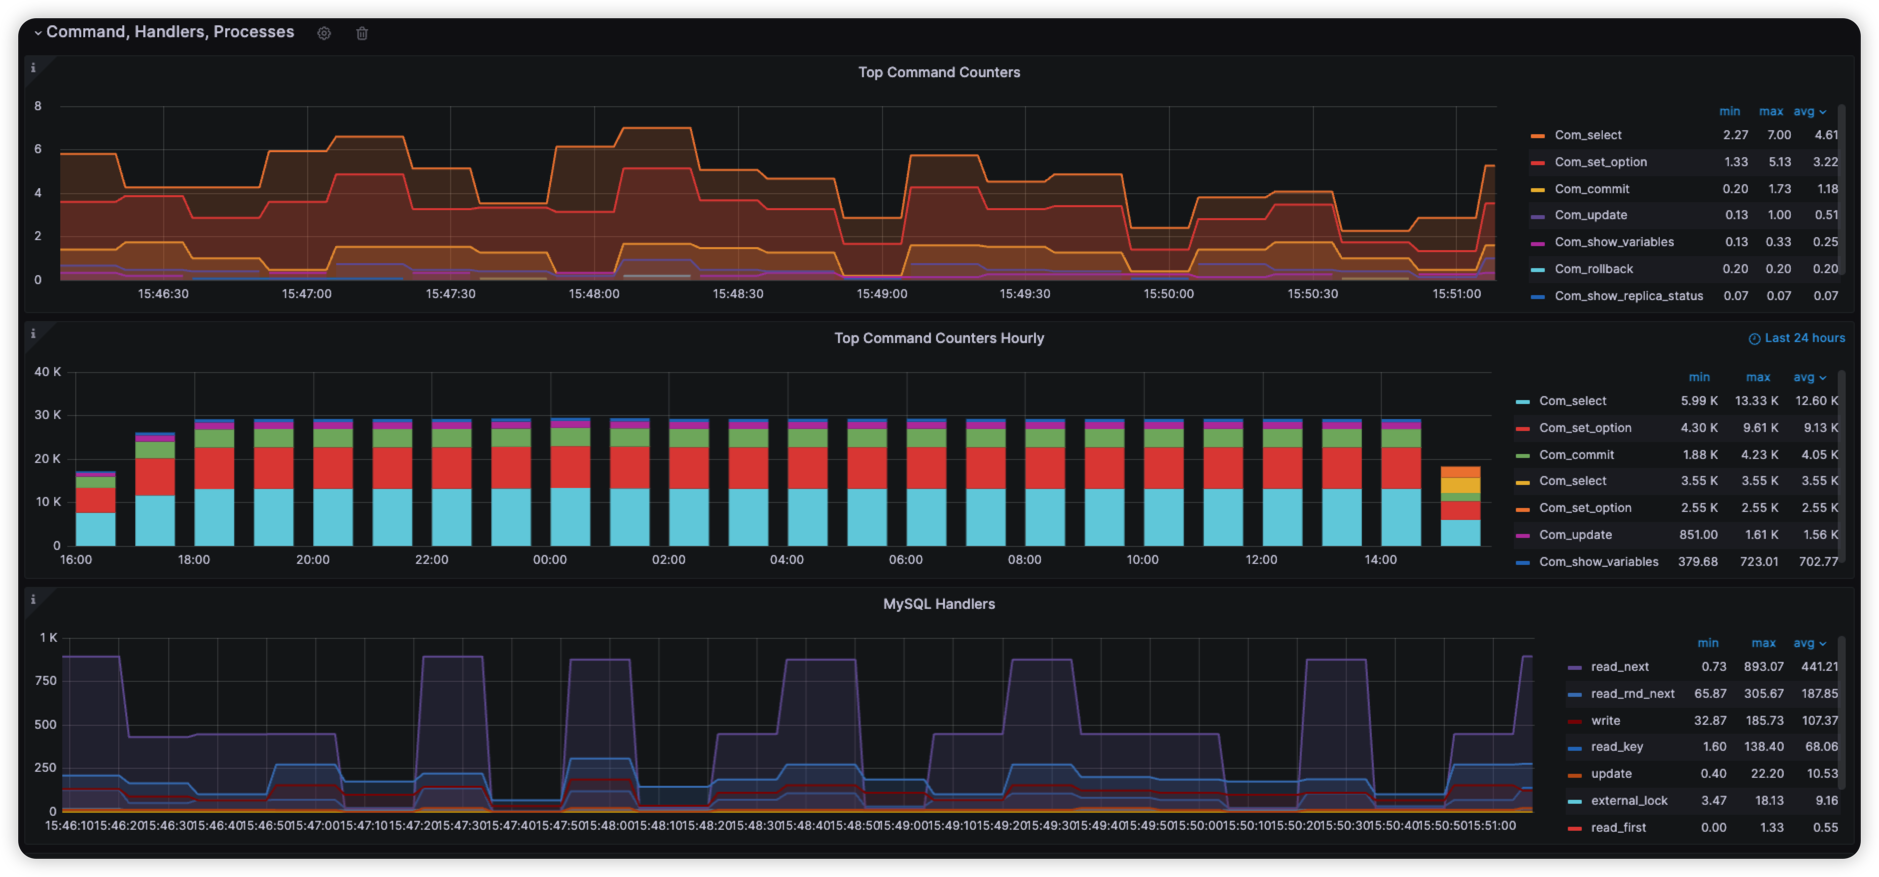Viewport: 1879px width, 877px height.
Task: Open the MySQL Handlers panel title menu
Action: tap(939, 604)
